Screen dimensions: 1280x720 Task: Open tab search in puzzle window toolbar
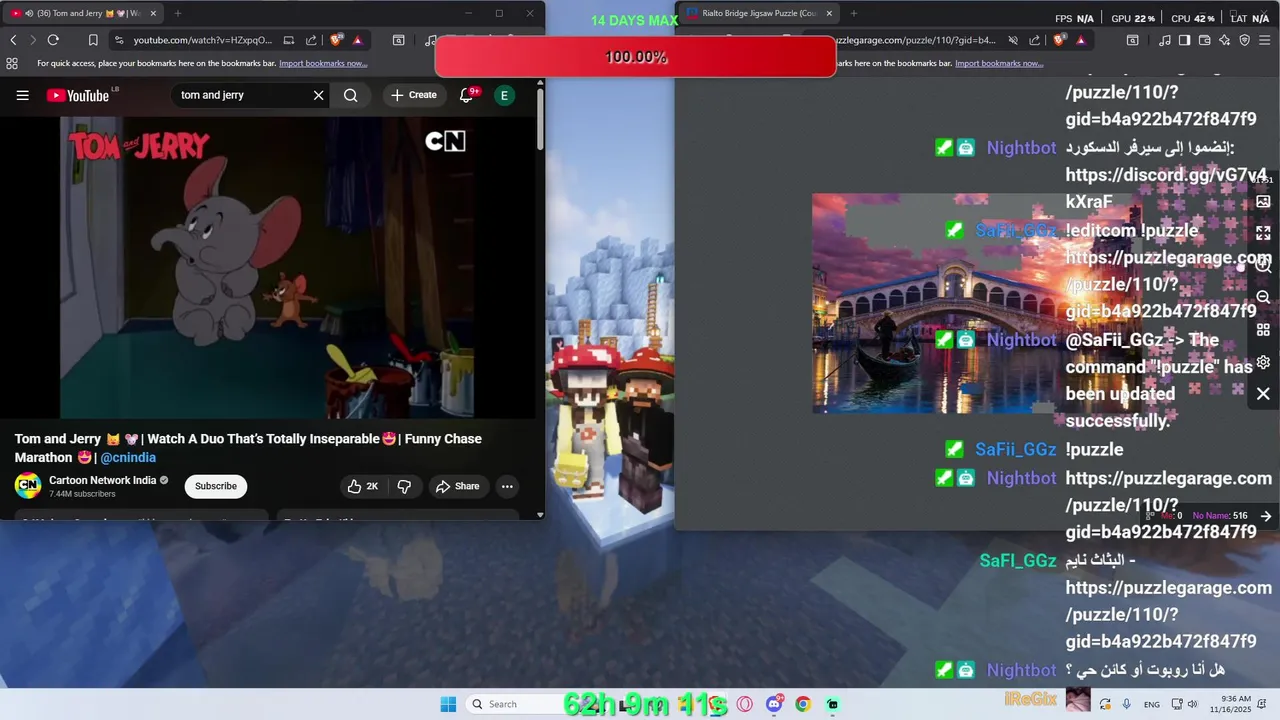click(x=1132, y=40)
